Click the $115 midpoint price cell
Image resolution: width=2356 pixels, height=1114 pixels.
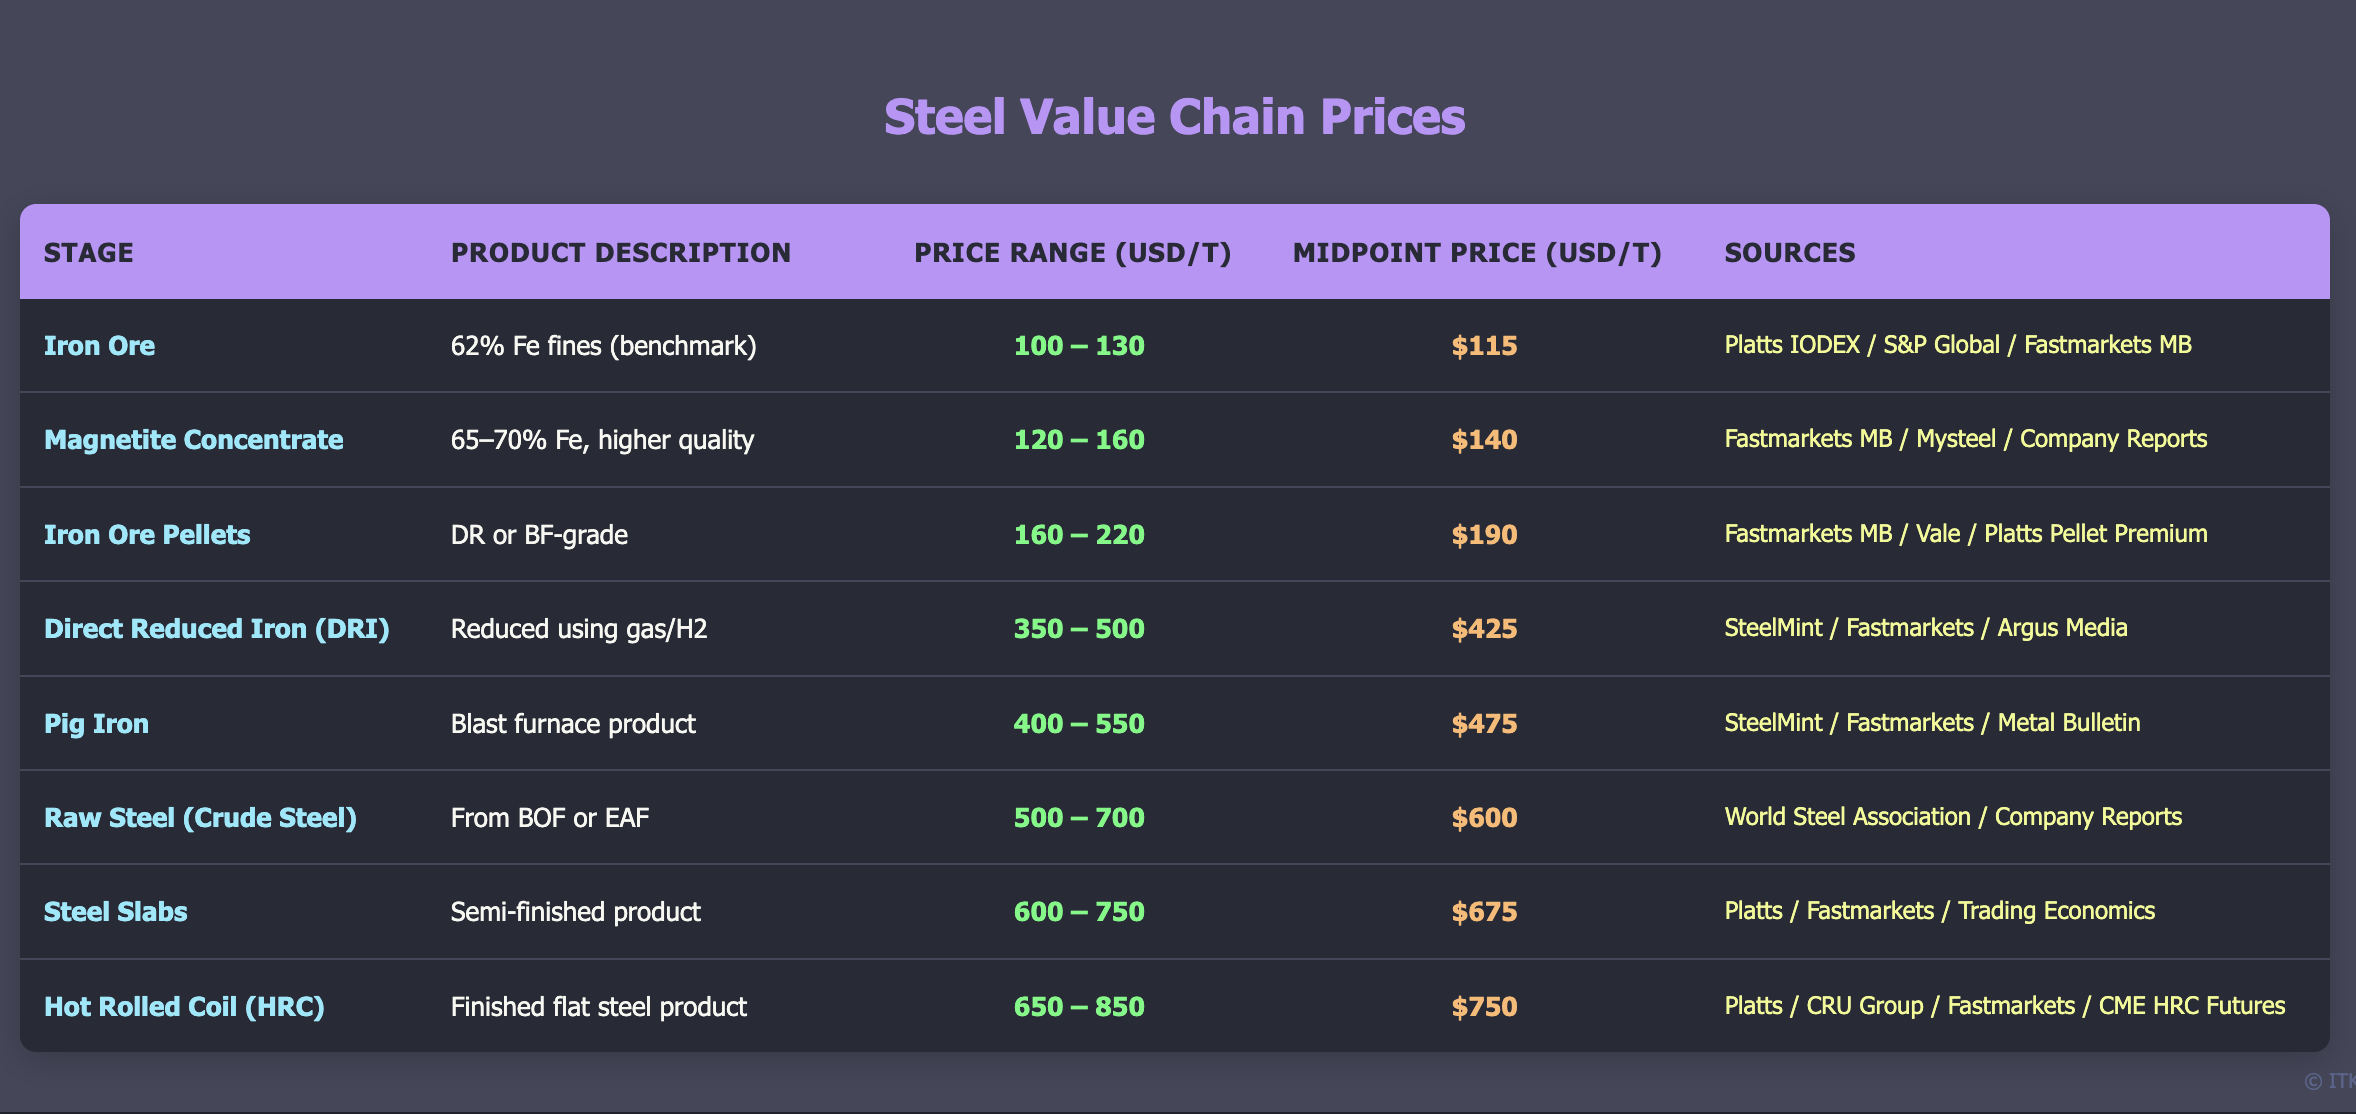(x=1484, y=346)
